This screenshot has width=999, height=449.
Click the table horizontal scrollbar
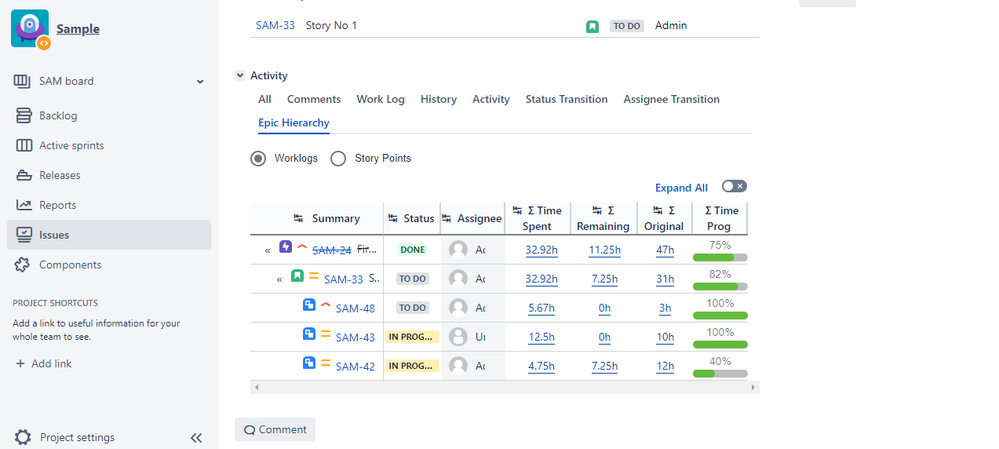click(x=505, y=387)
